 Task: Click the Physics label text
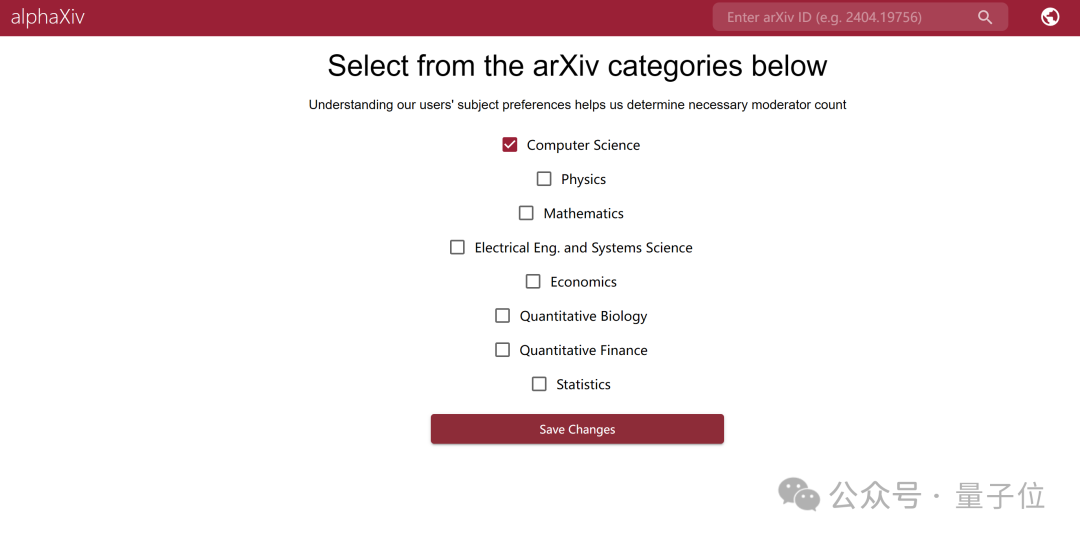[583, 180]
